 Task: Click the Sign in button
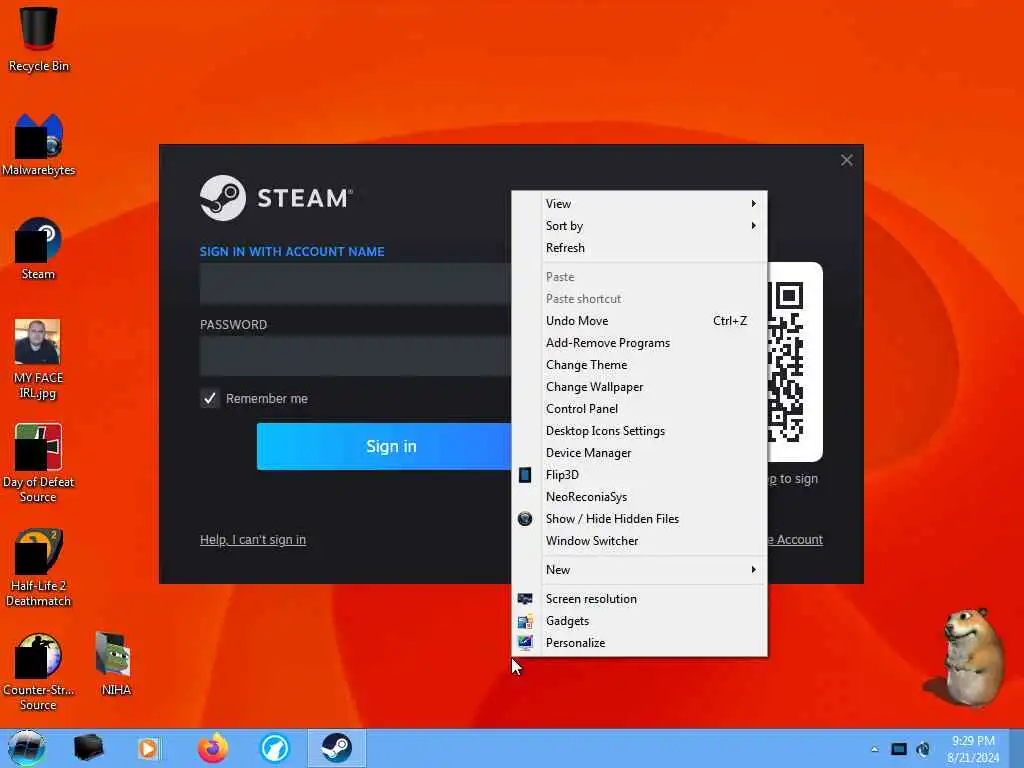point(384,446)
